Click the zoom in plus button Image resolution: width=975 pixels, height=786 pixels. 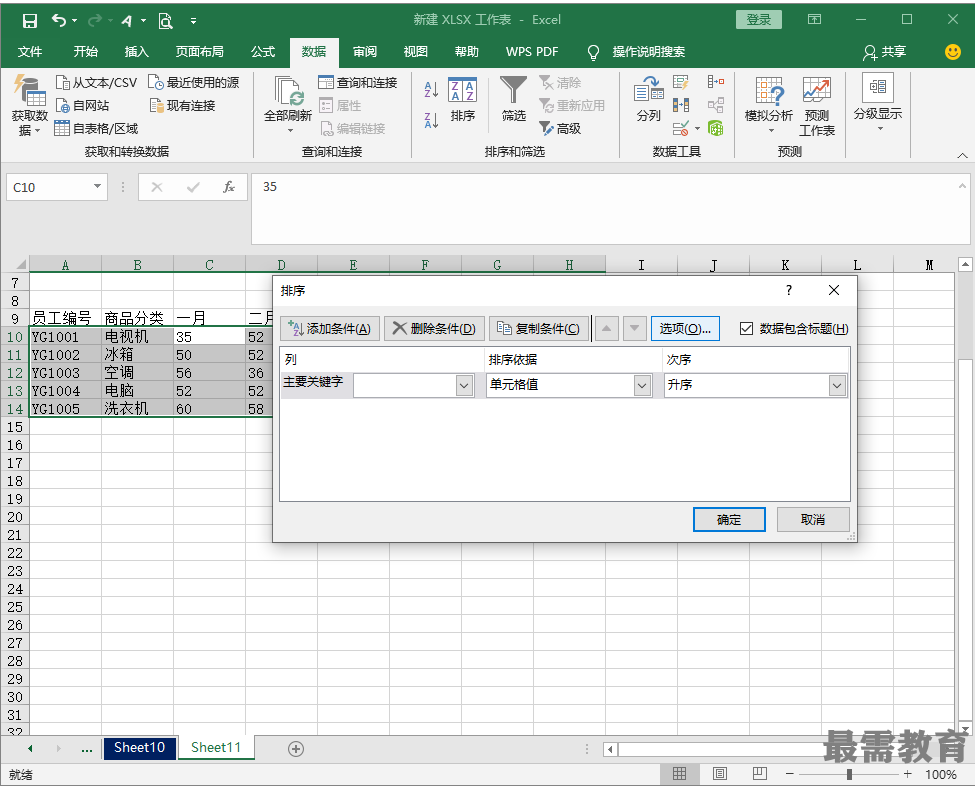coord(907,774)
